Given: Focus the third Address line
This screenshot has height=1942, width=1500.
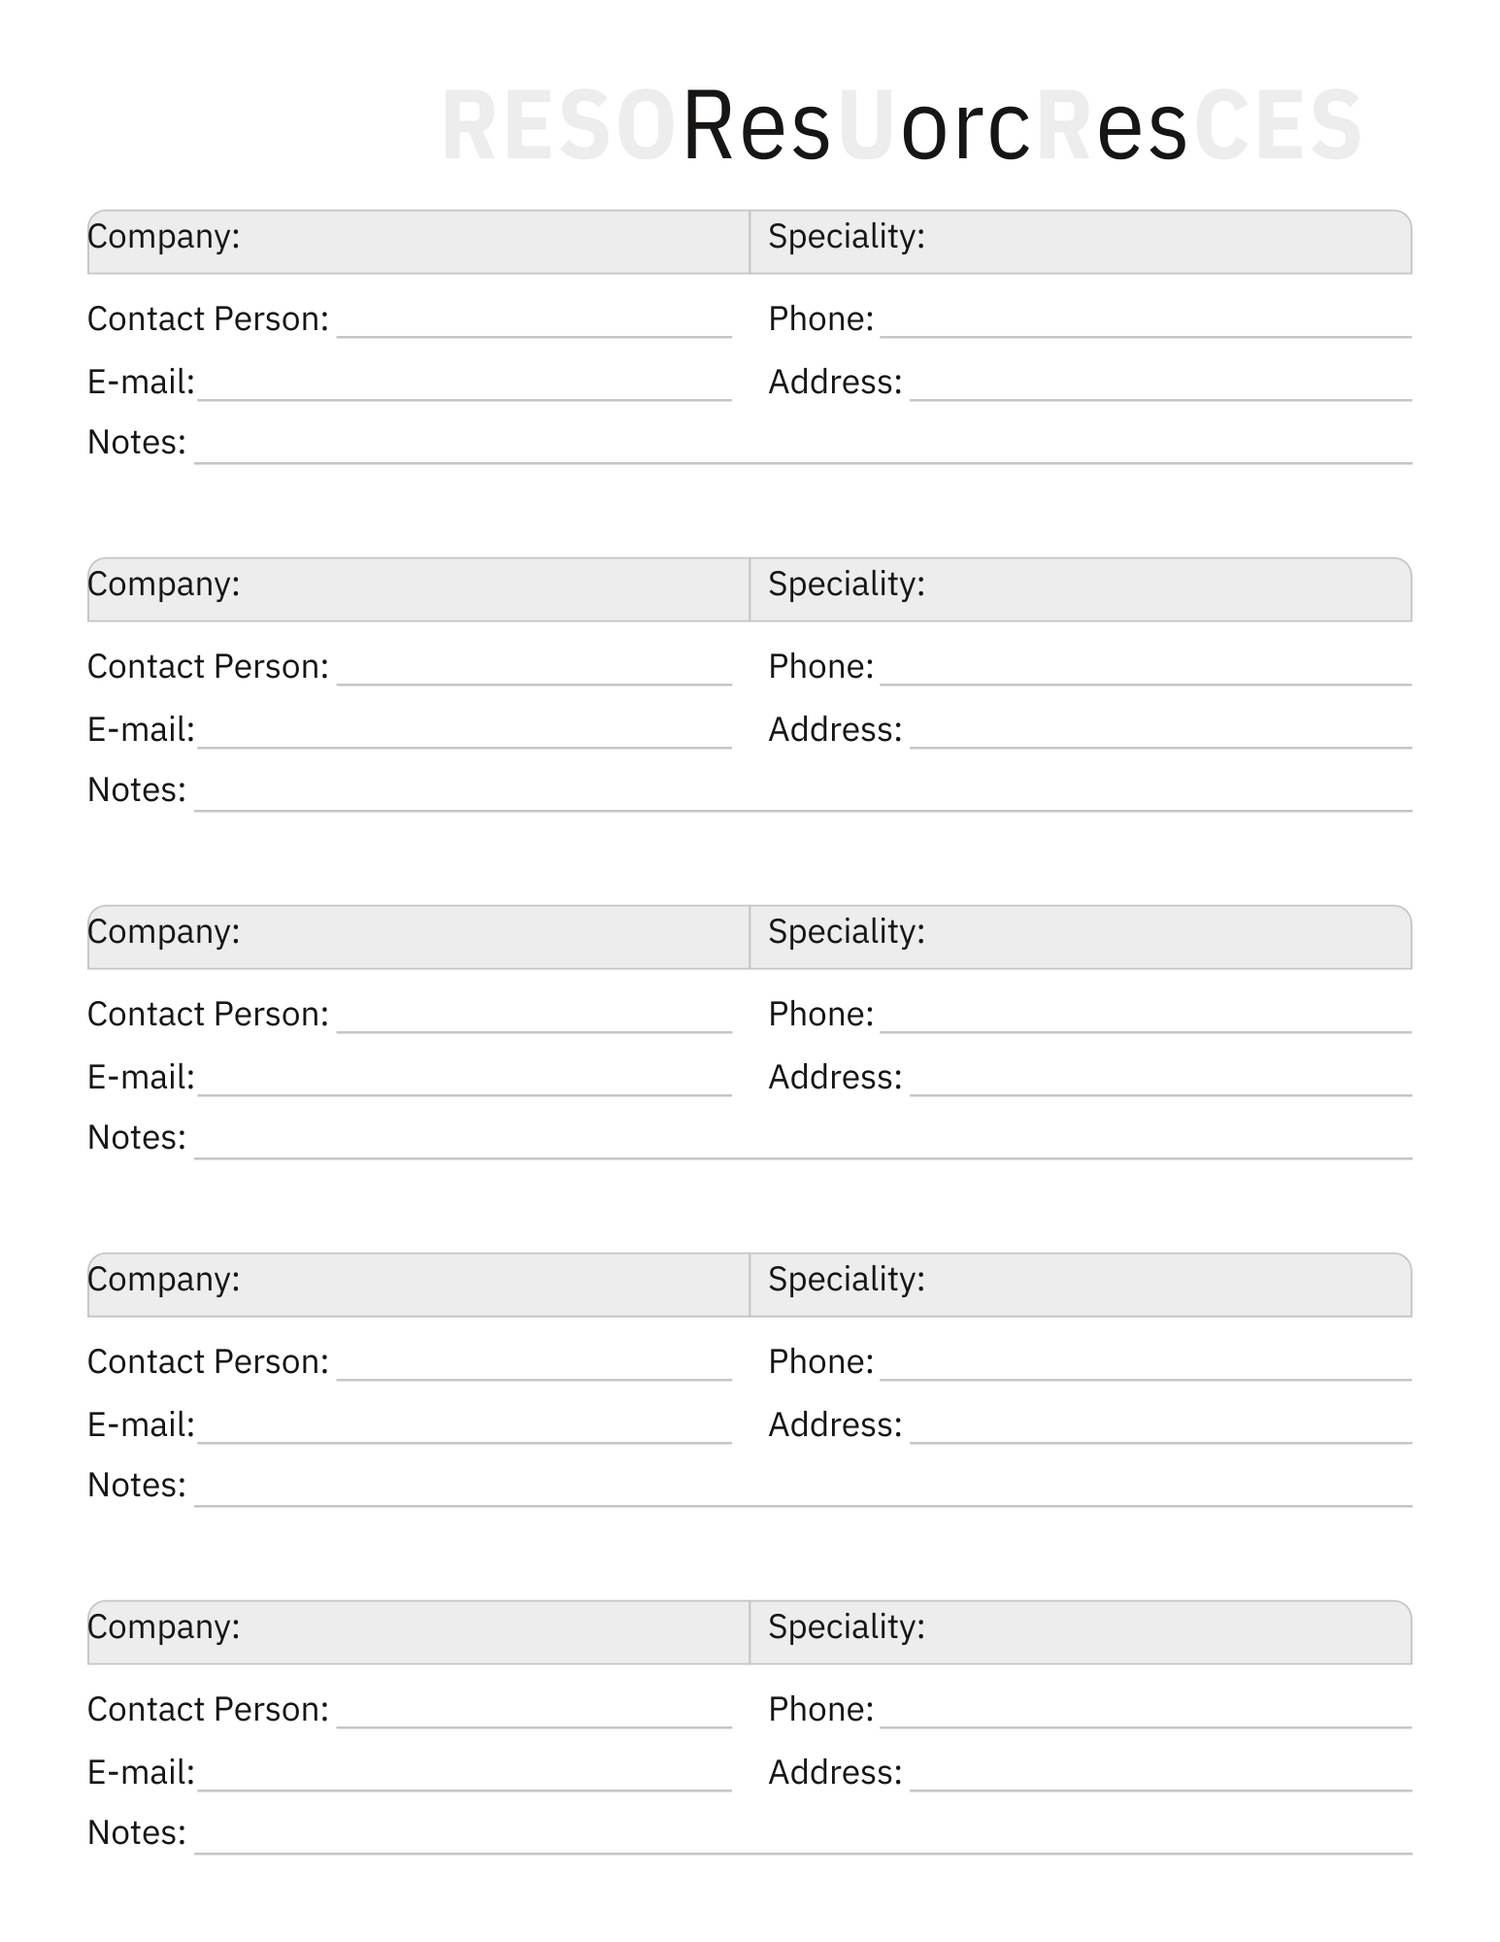Looking at the screenshot, I should [x=1160, y=1082].
